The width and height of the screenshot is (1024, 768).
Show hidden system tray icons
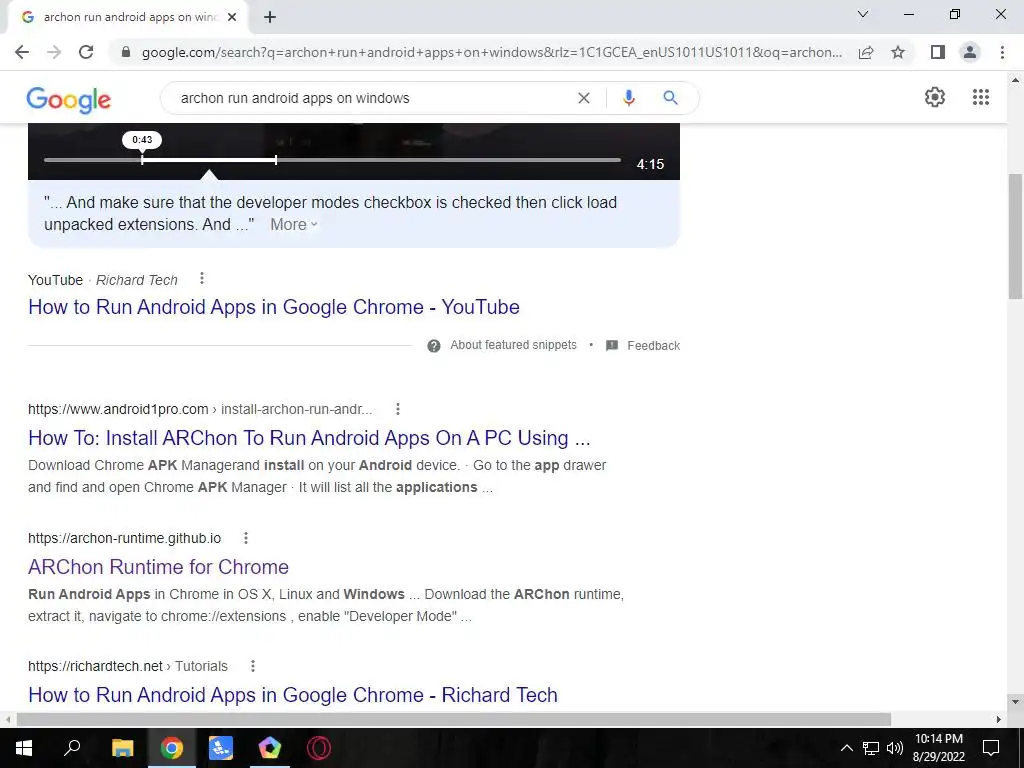pos(846,748)
